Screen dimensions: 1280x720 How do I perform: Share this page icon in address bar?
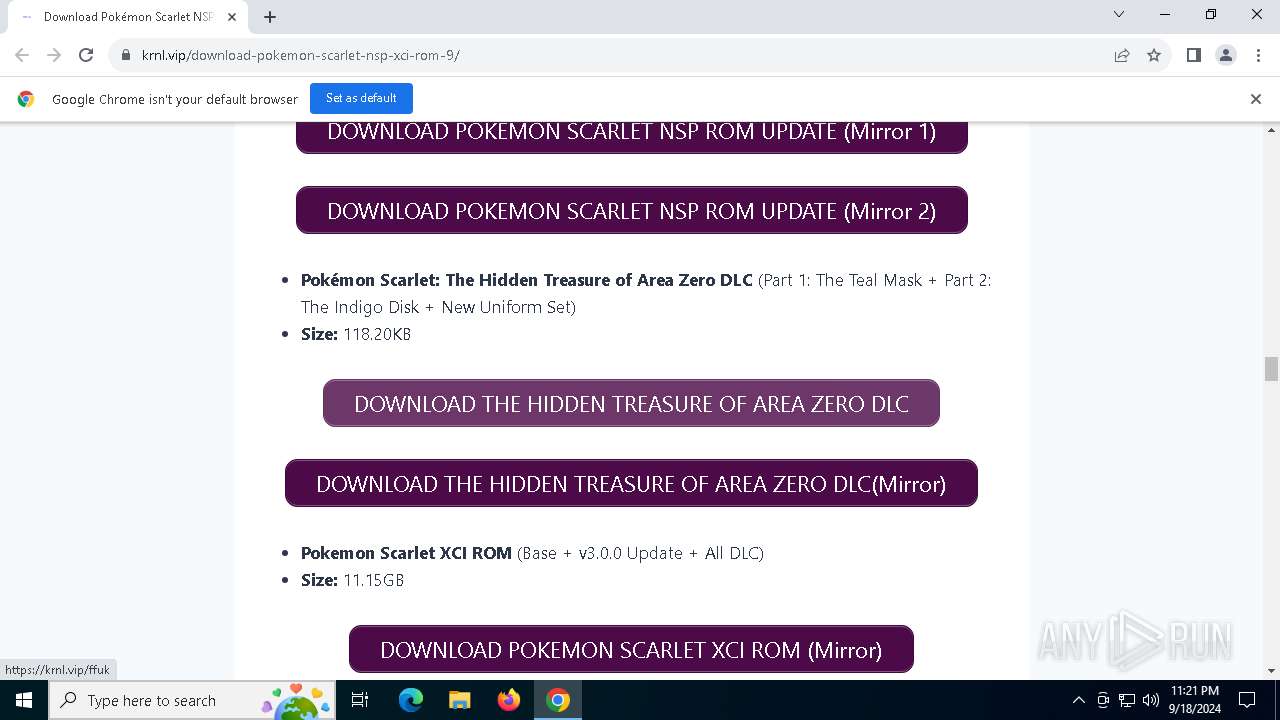[x=1122, y=55]
